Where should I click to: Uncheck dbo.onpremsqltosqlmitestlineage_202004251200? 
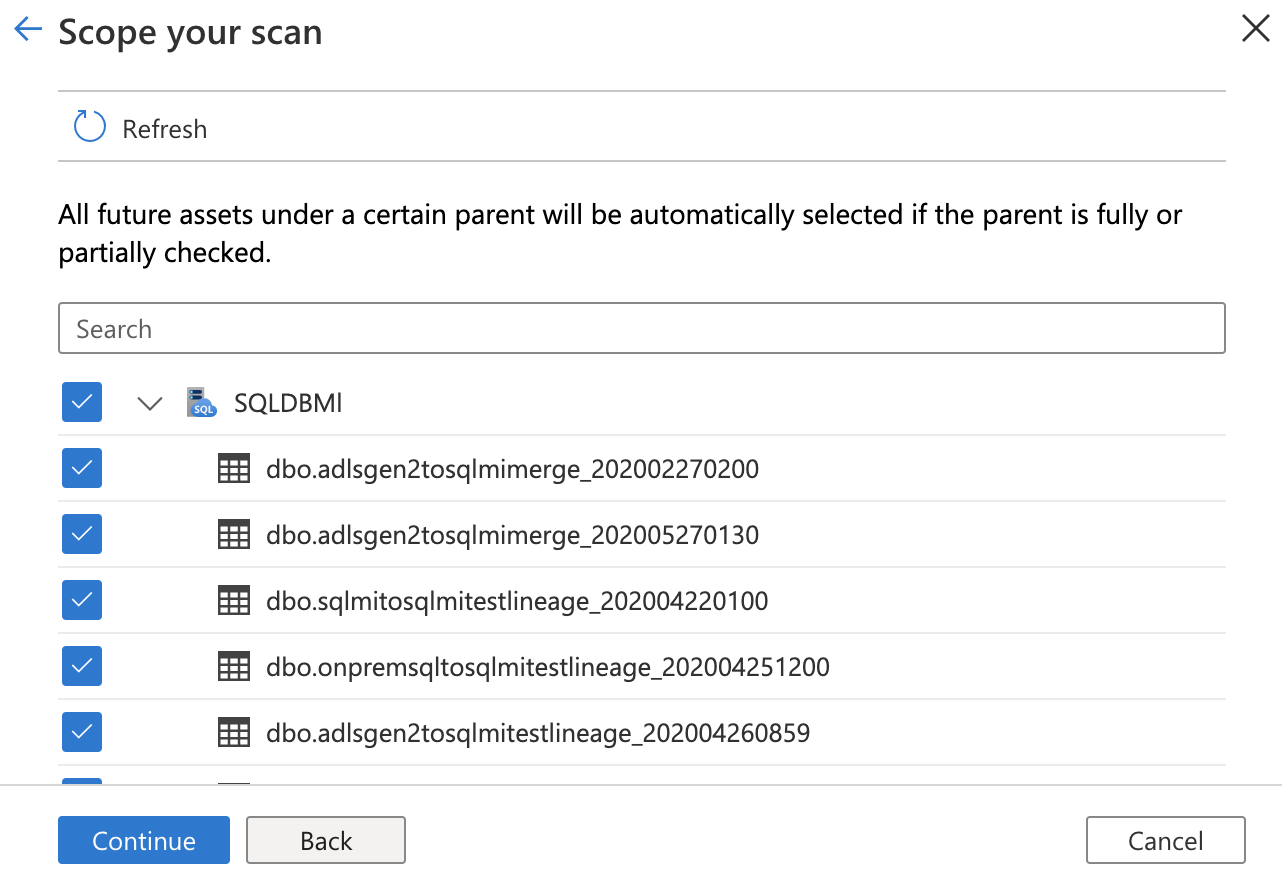(x=81, y=666)
